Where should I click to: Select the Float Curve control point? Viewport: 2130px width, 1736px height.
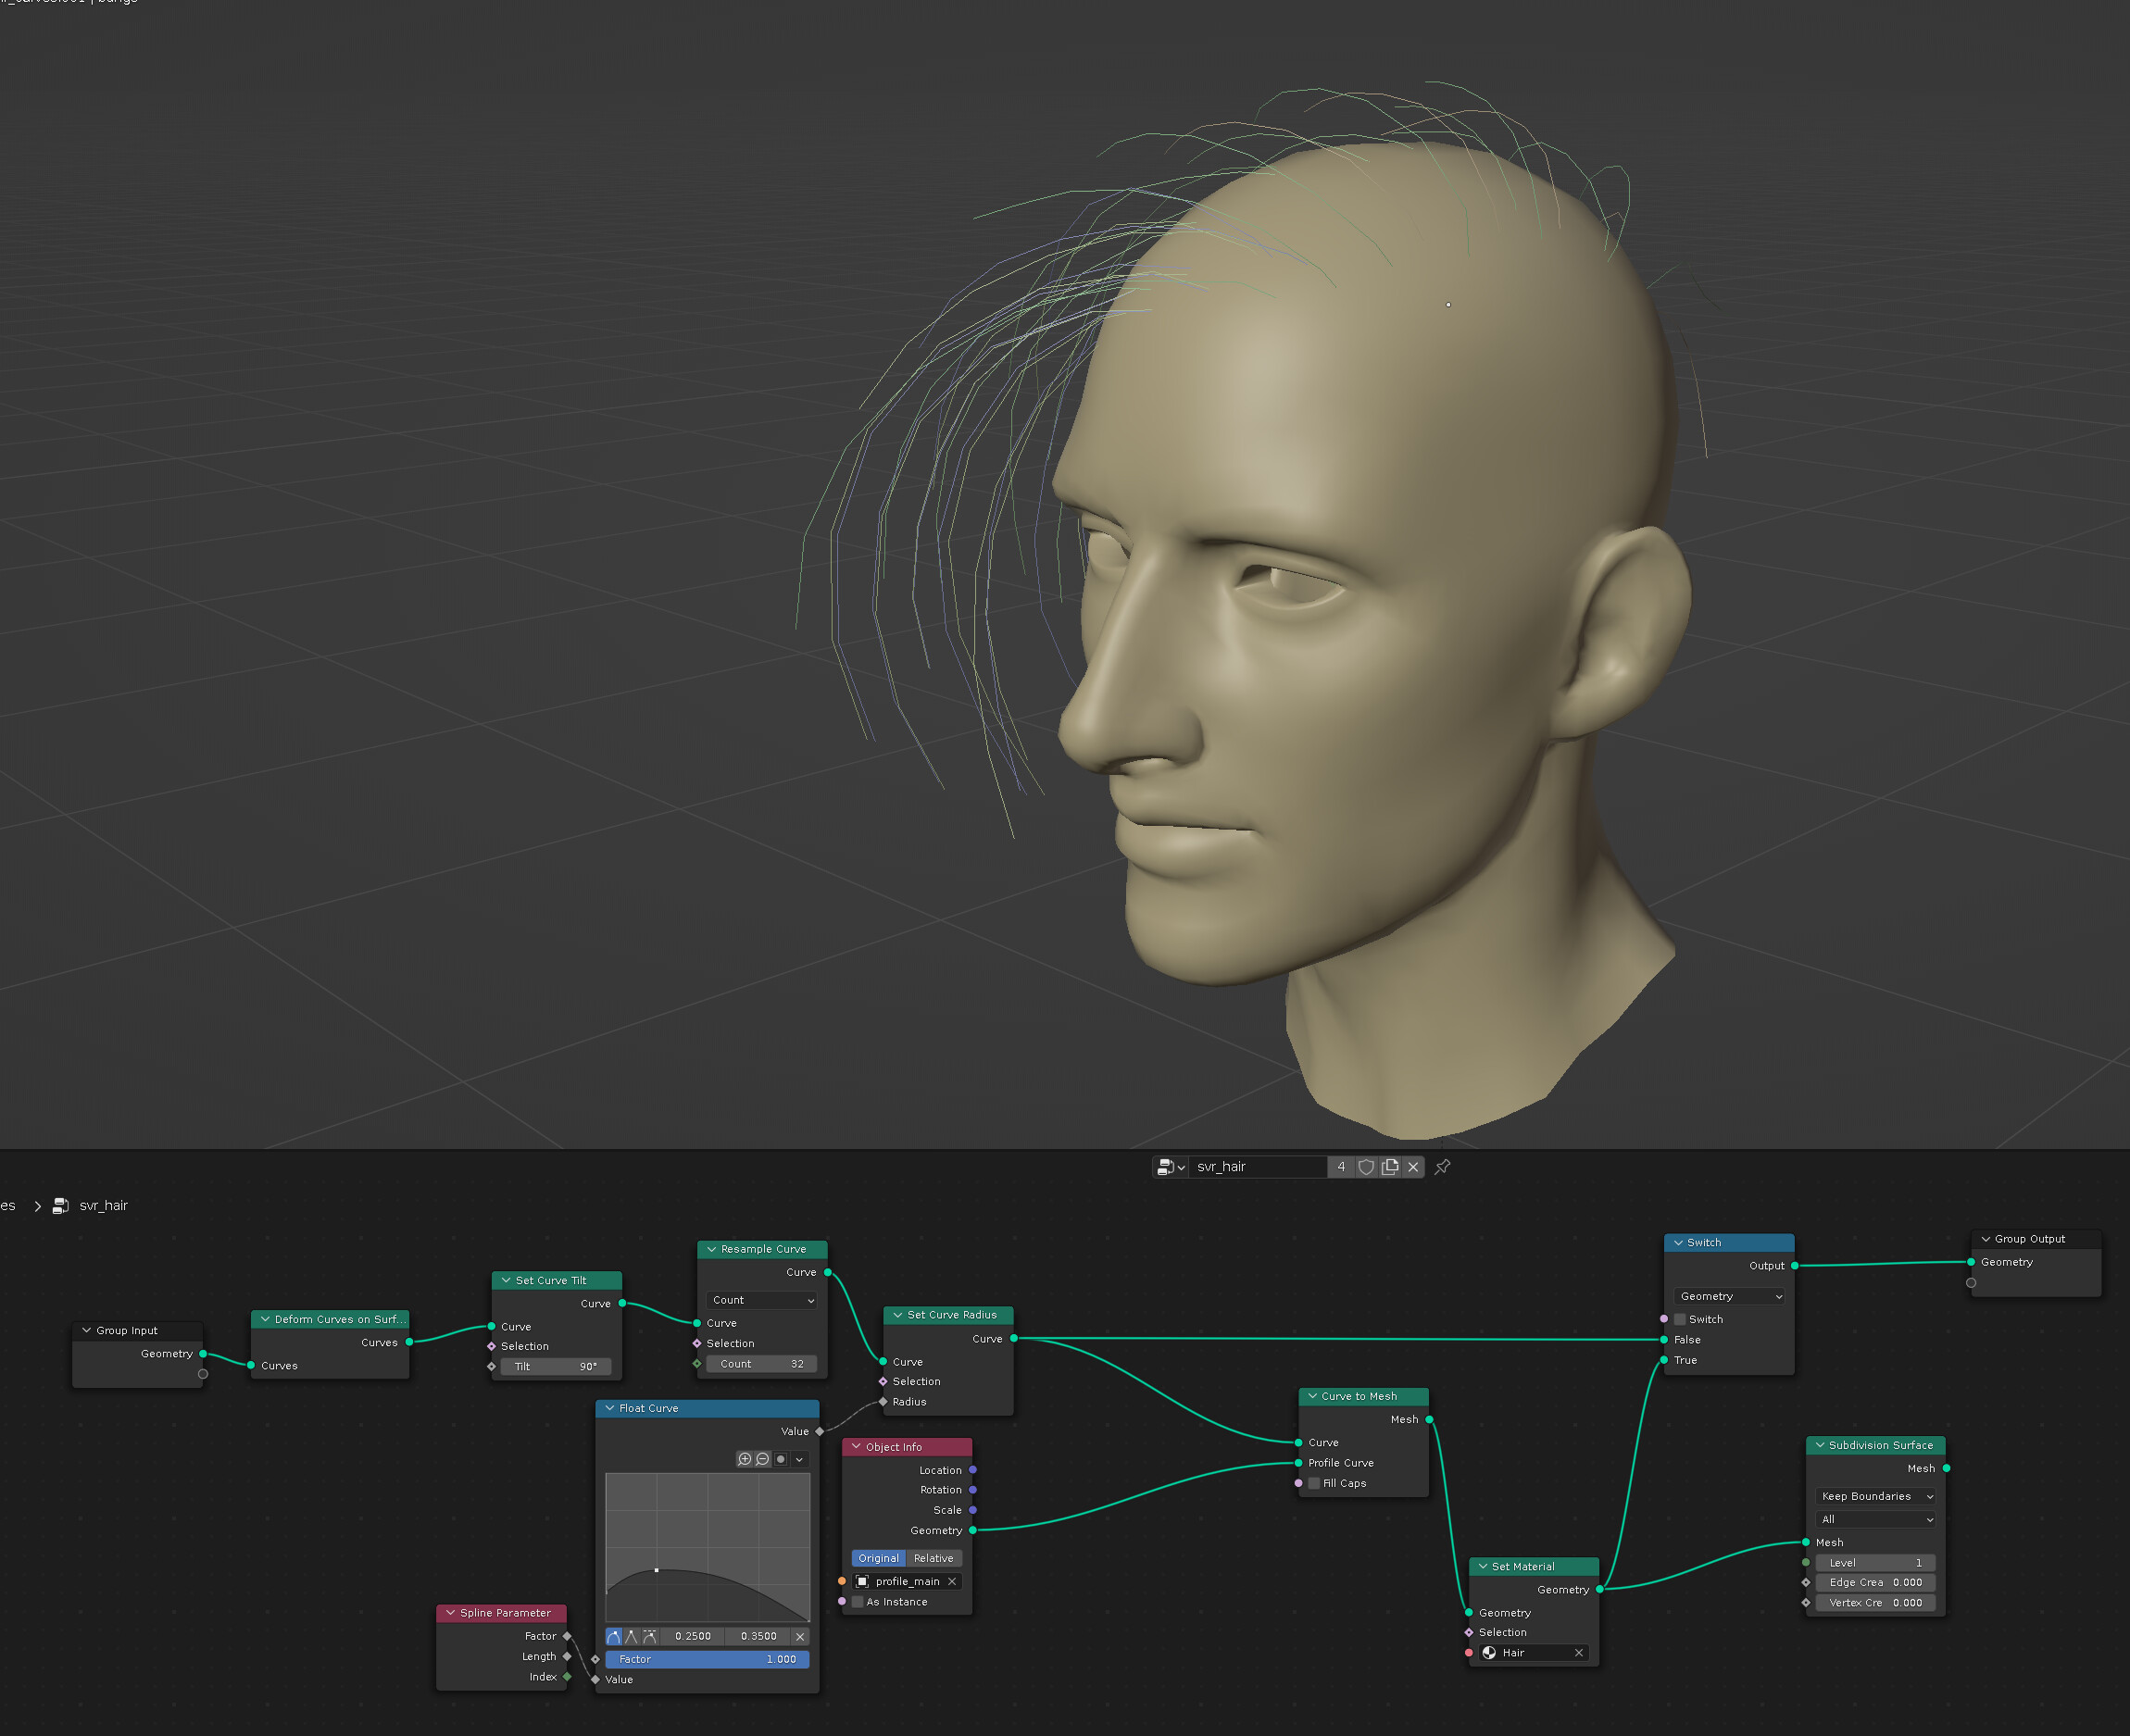(656, 1571)
